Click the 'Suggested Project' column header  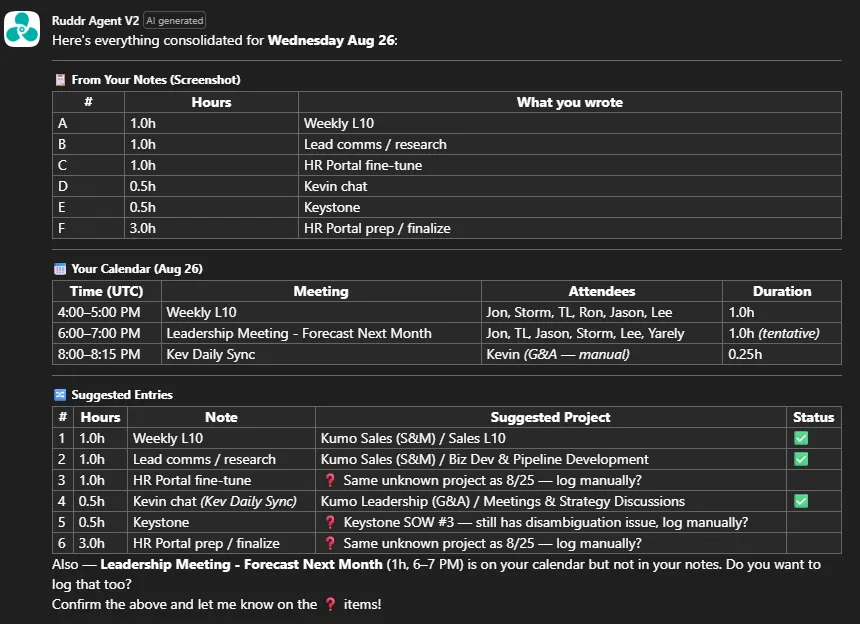point(550,417)
